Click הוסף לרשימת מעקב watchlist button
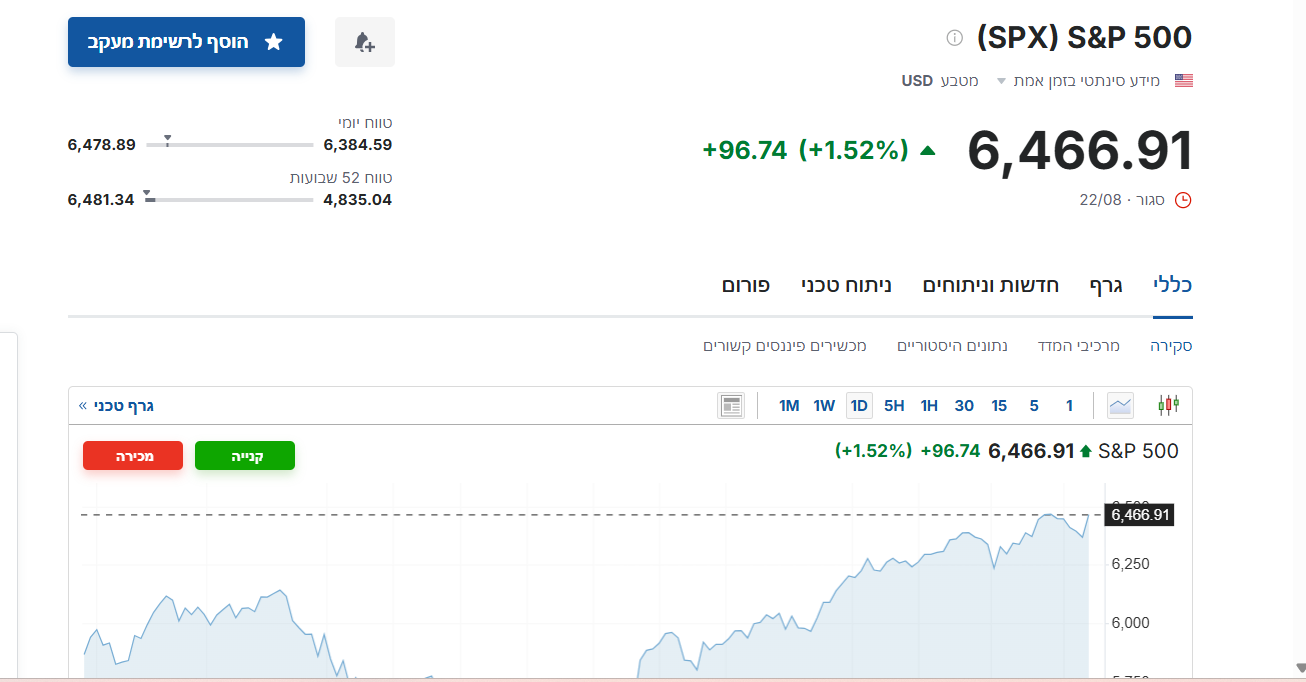The width and height of the screenshot is (1306, 682). 186,42
